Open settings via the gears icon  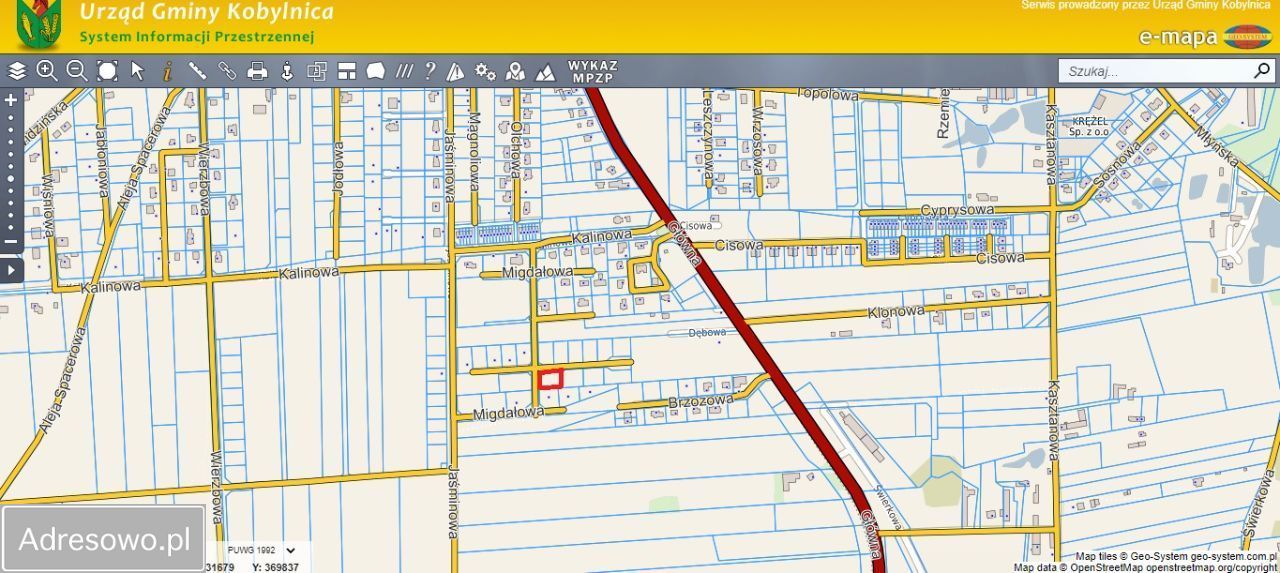[x=486, y=71]
